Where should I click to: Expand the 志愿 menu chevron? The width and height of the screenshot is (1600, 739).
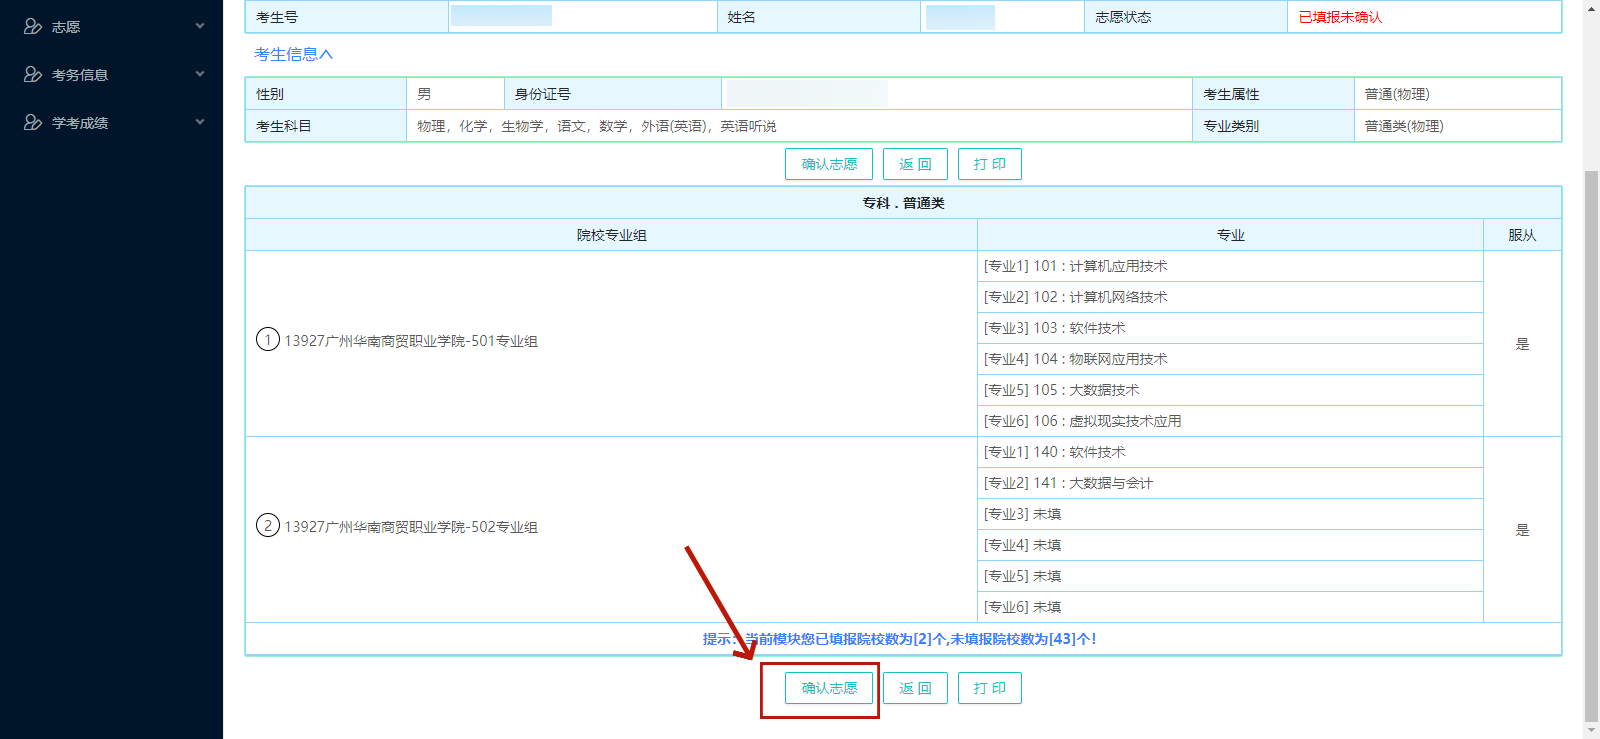pos(200,26)
